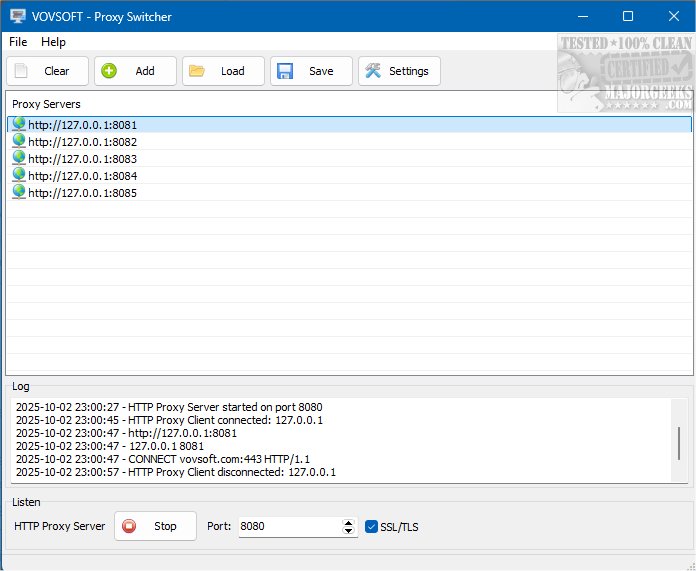
Task: Open the File menu
Action: (18, 42)
